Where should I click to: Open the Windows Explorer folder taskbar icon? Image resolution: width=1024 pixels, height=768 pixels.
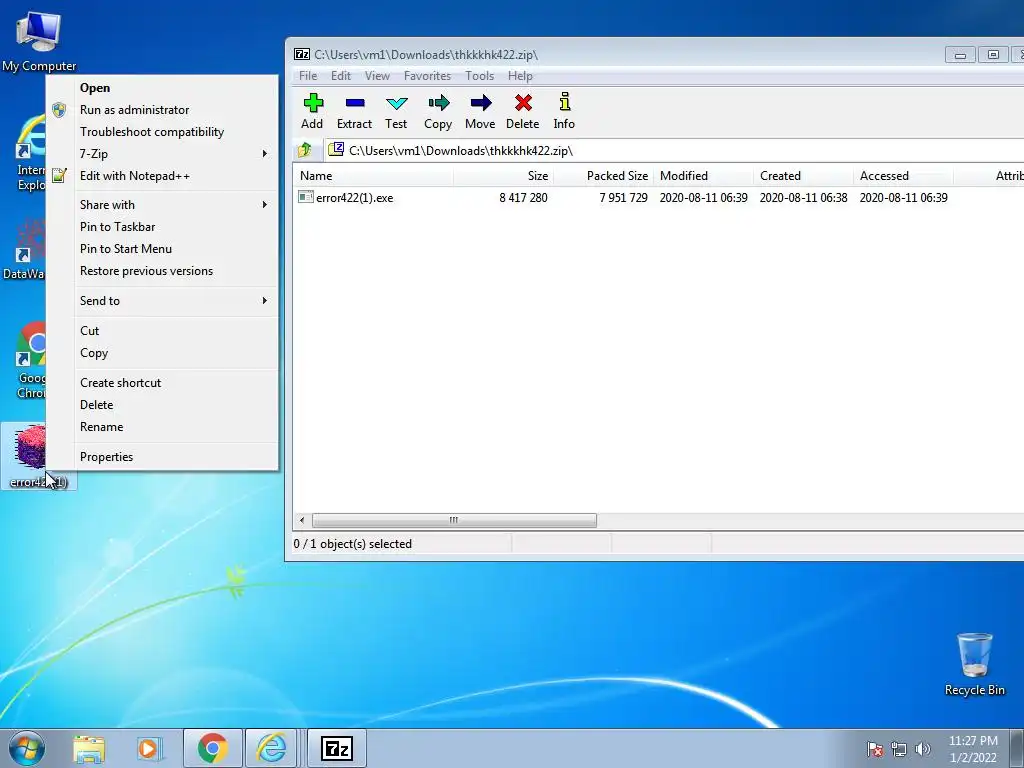[89, 748]
